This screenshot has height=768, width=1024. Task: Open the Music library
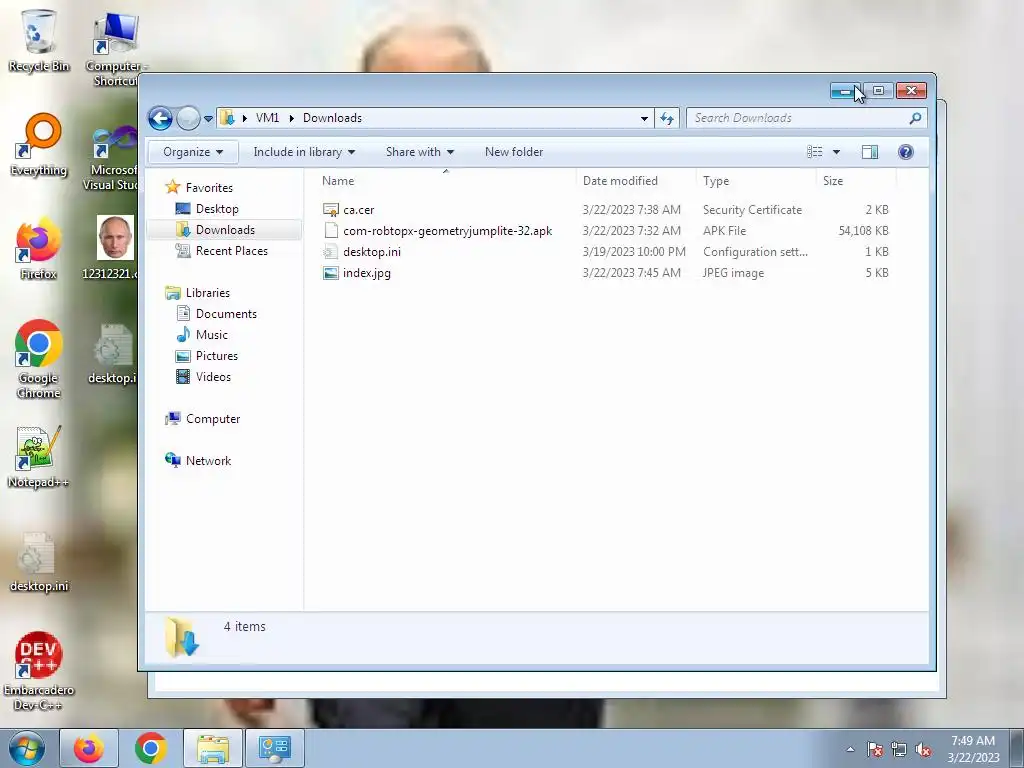[x=212, y=335]
